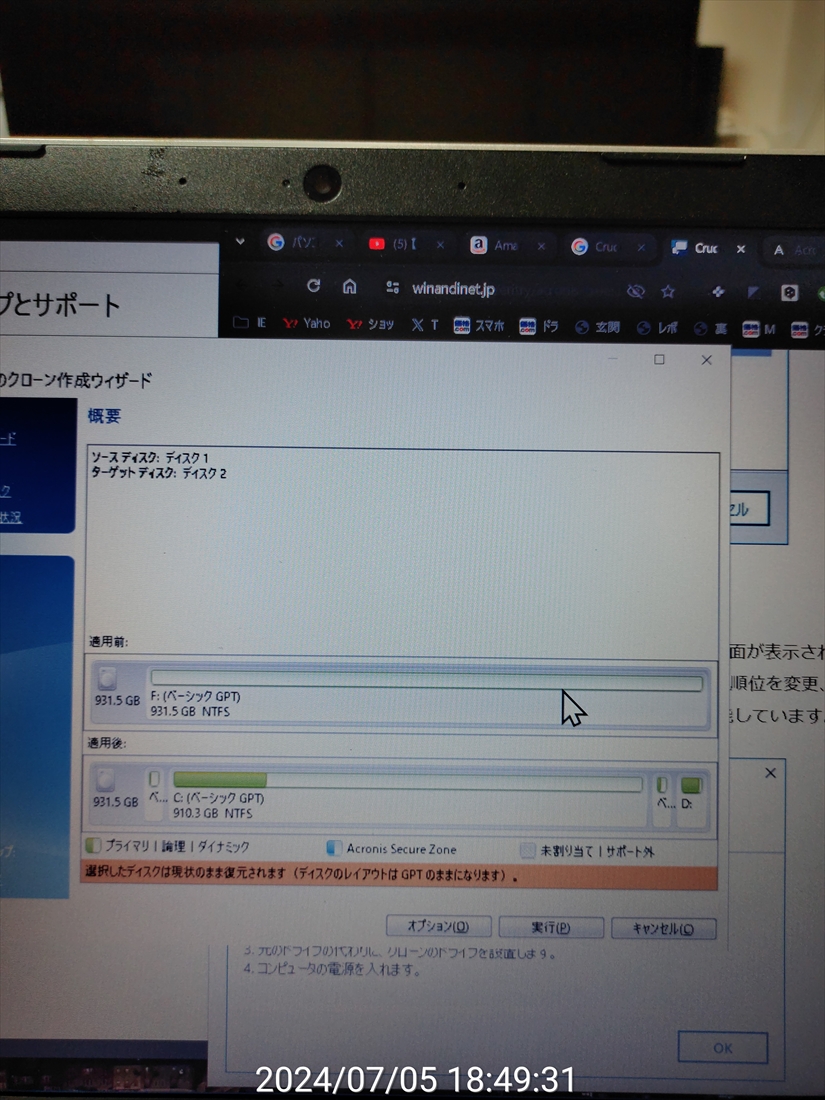Open the IE bookmarks folder

tap(250, 323)
